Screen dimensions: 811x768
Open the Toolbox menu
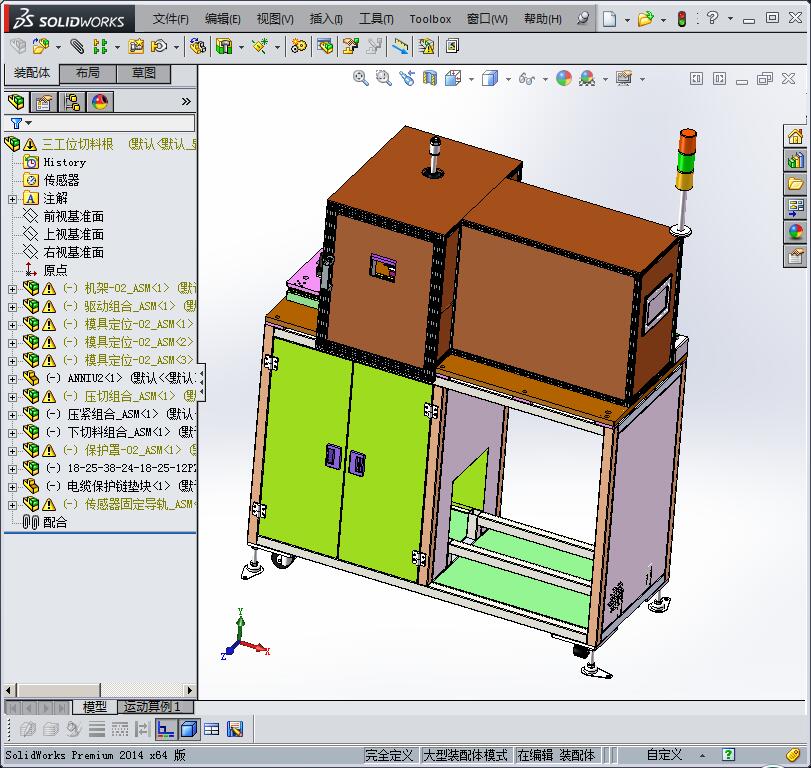pos(430,19)
